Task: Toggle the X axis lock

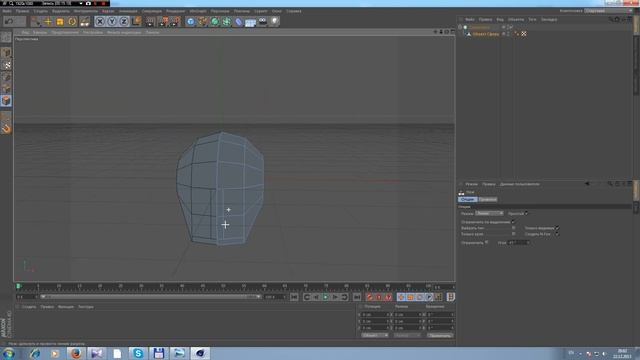Action: tap(100, 22)
